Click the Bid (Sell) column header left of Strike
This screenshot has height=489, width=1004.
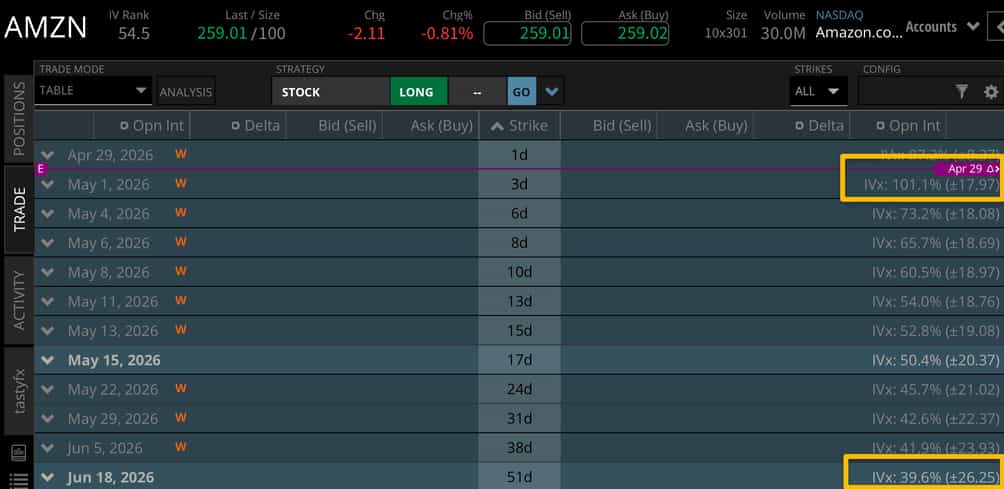coord(347,126)
